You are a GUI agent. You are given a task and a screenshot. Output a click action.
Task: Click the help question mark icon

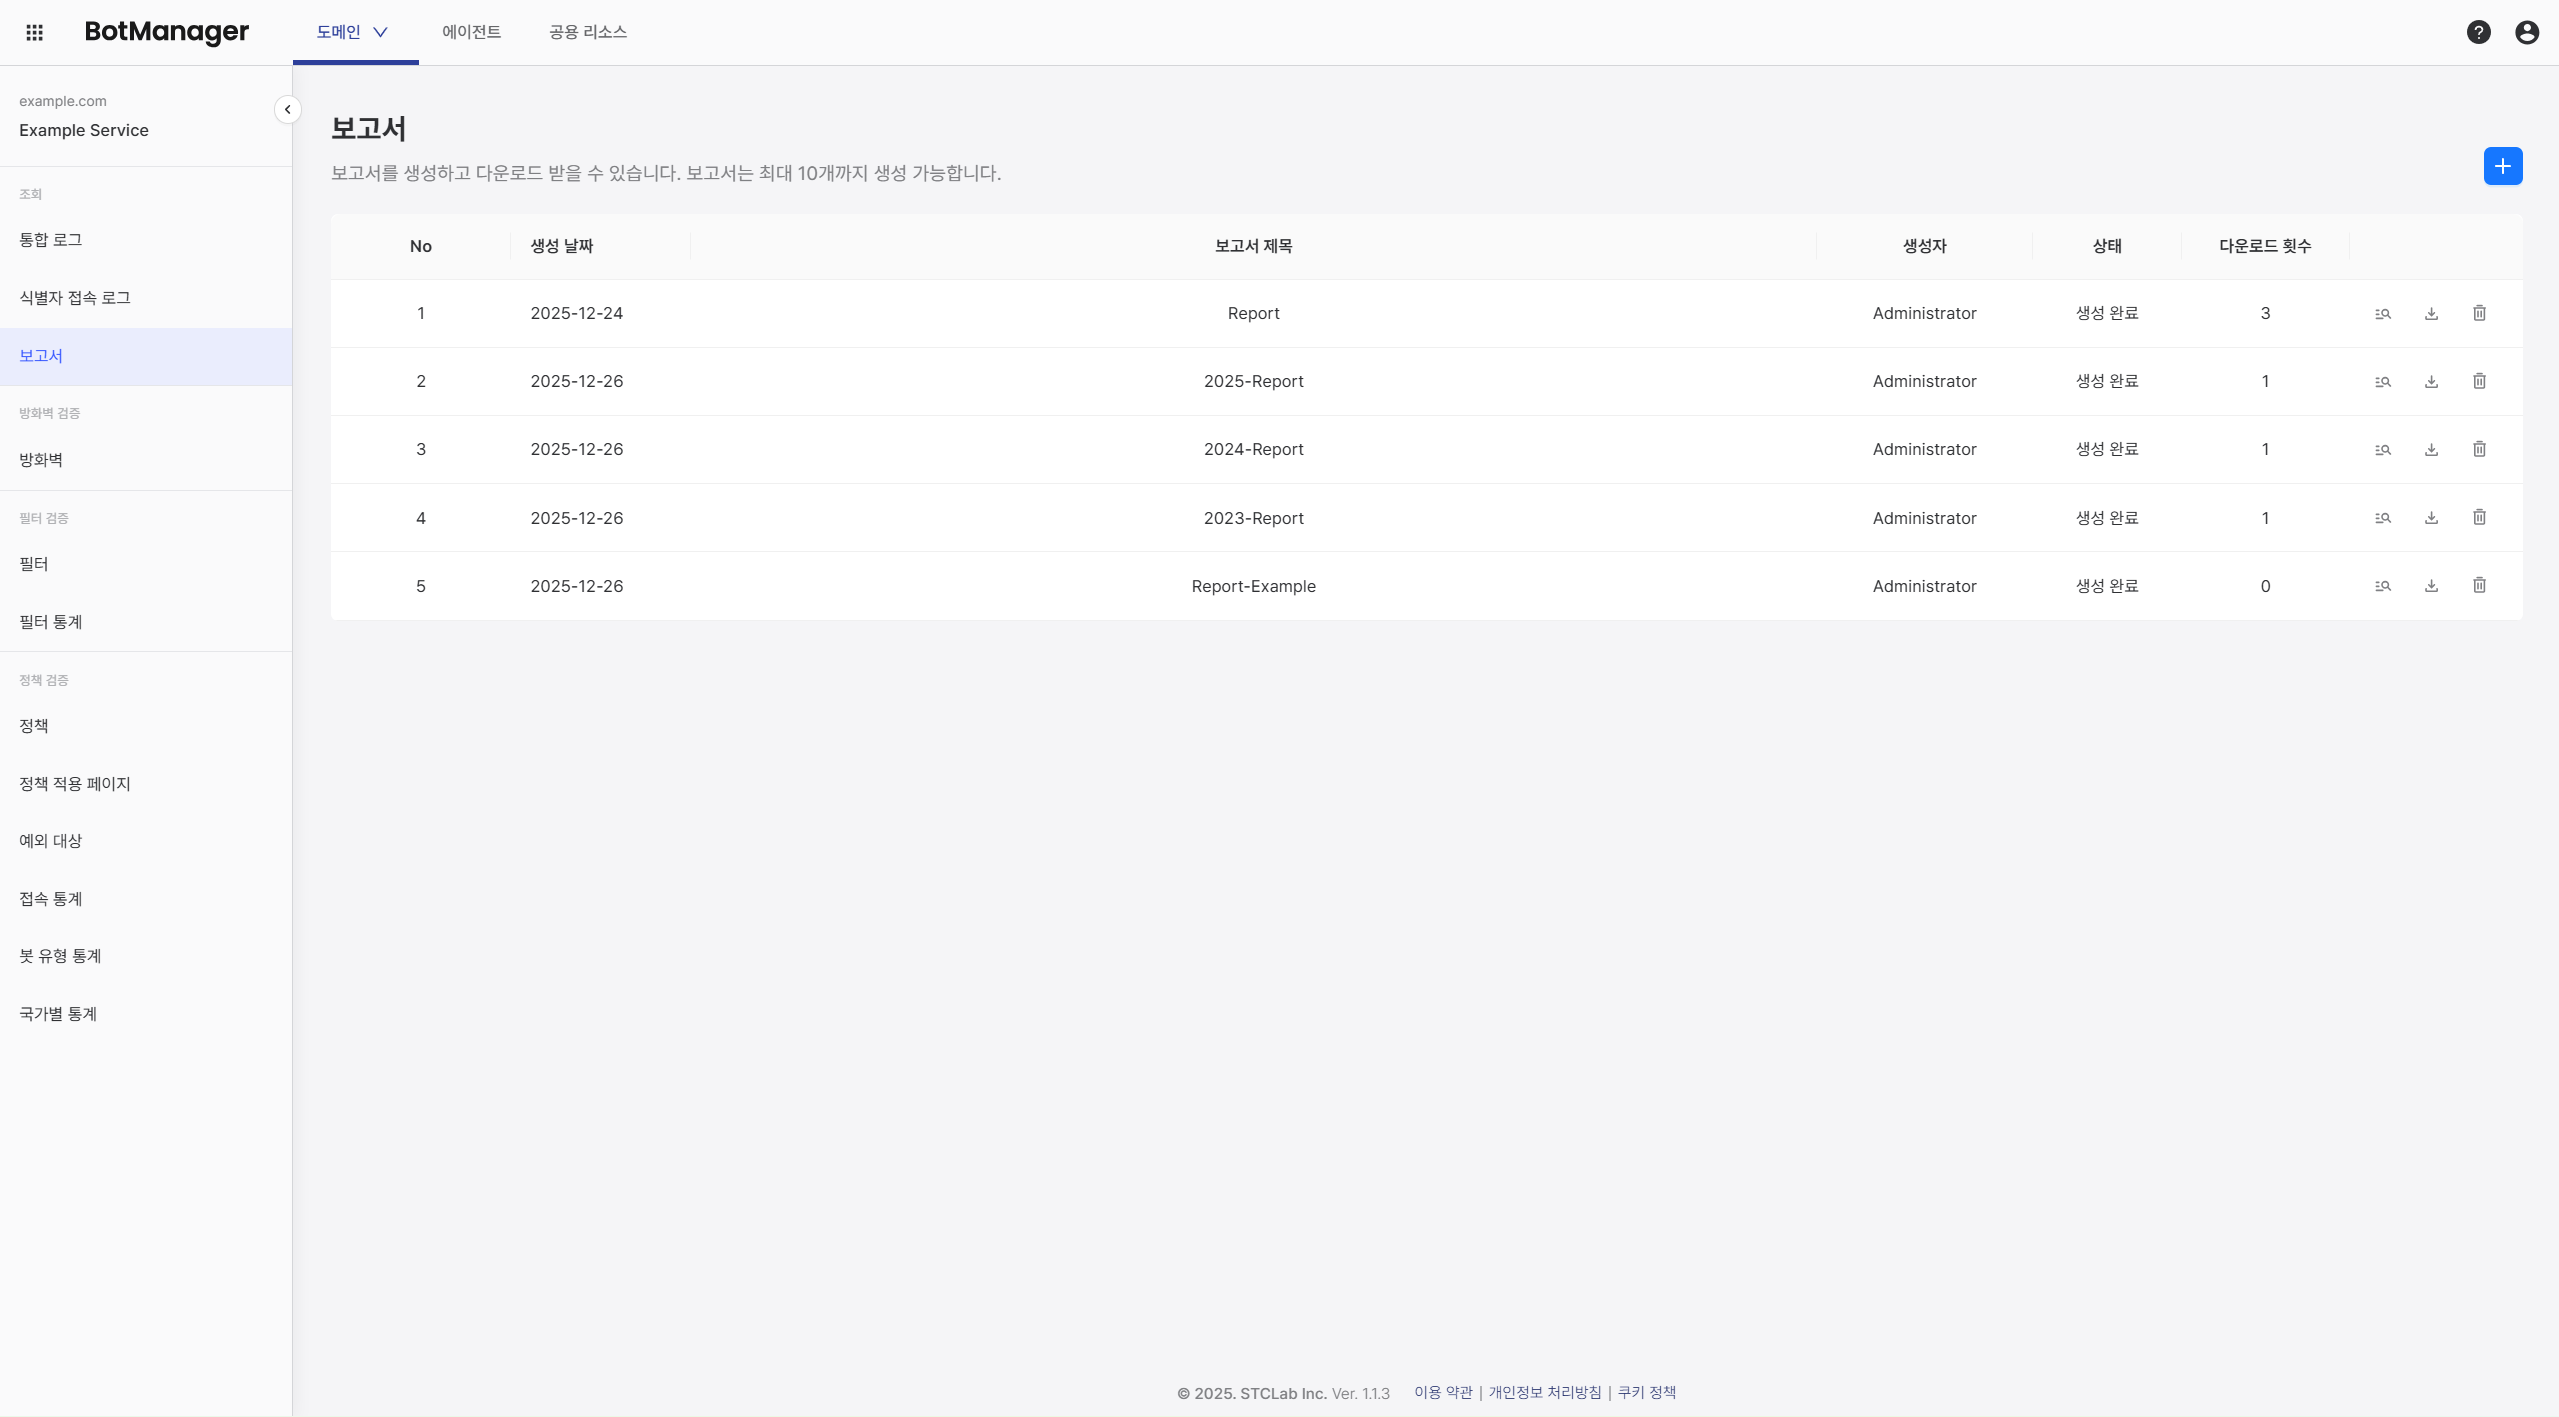tap(2478, 32)
